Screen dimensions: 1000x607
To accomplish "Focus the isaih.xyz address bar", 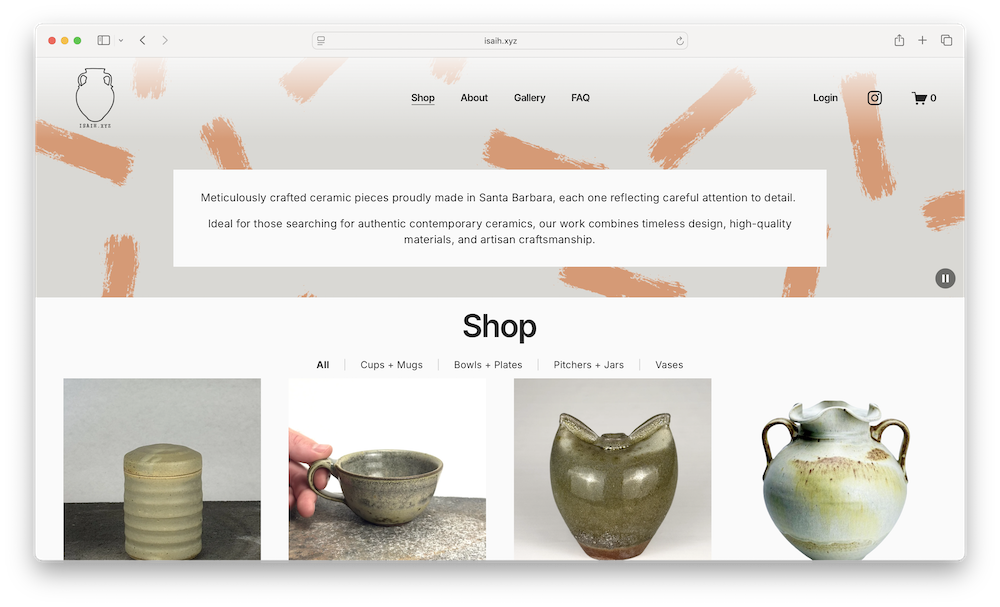I will click(500, 41).
